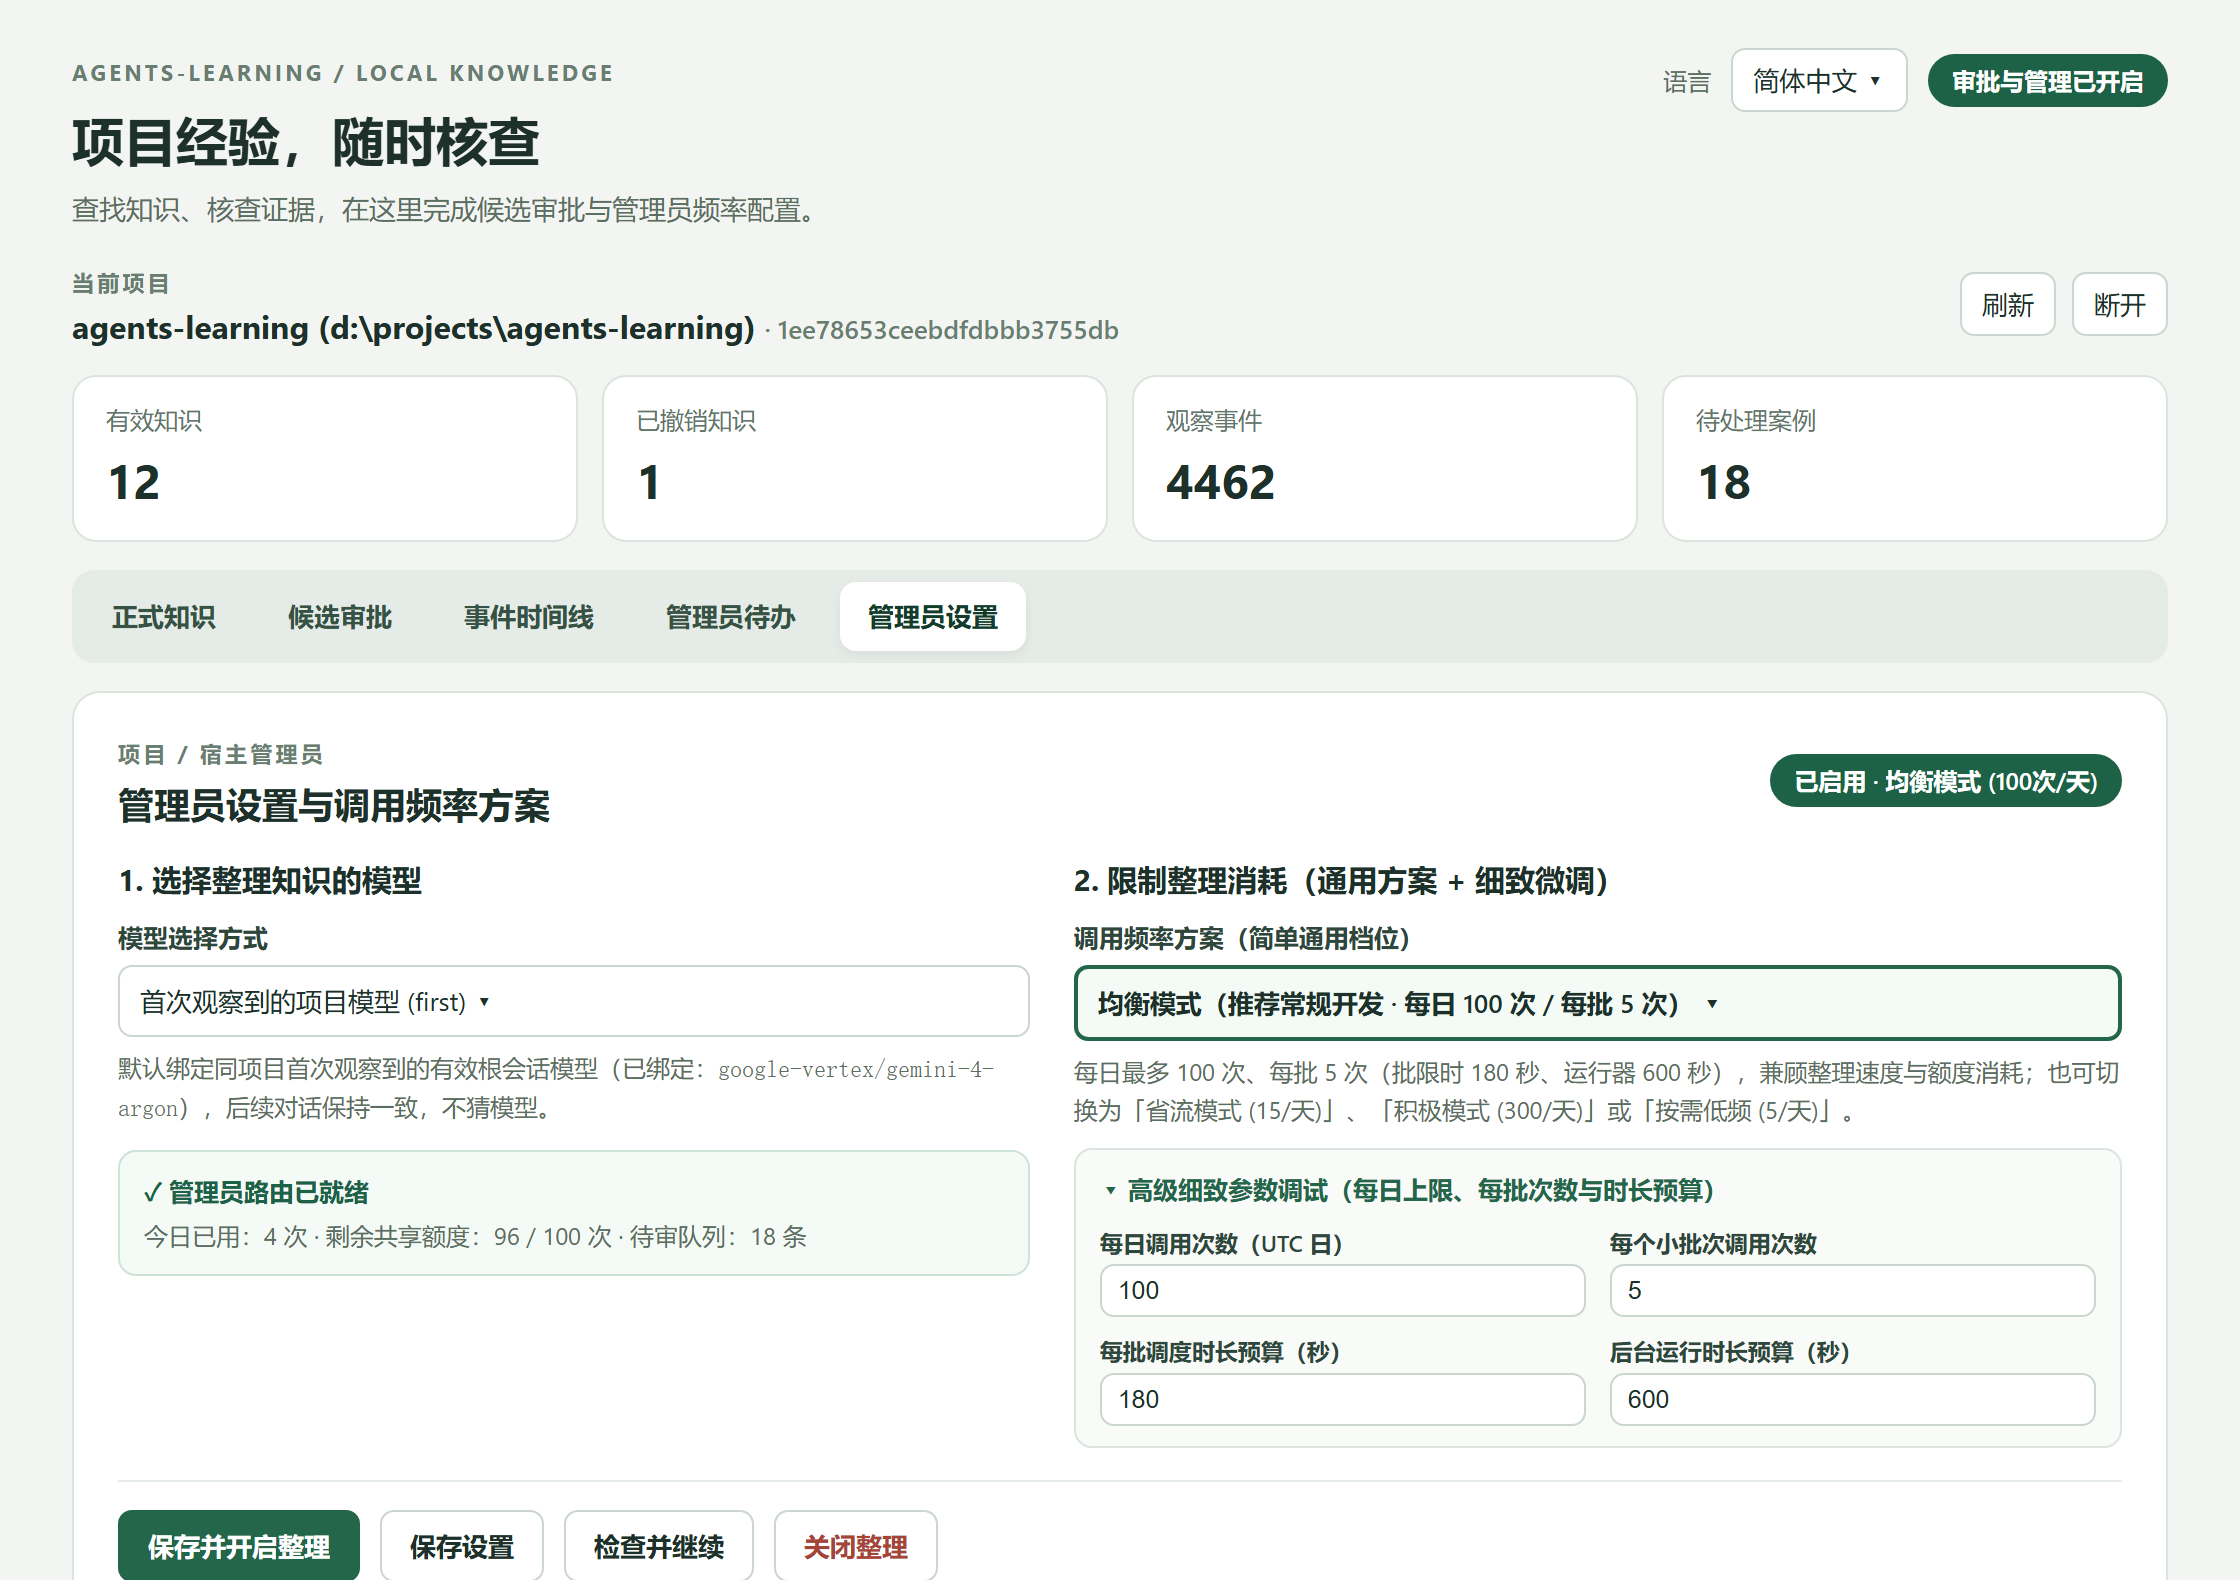
Task: Open the 管理员待办 tab
Action: (x=731, y=617)
